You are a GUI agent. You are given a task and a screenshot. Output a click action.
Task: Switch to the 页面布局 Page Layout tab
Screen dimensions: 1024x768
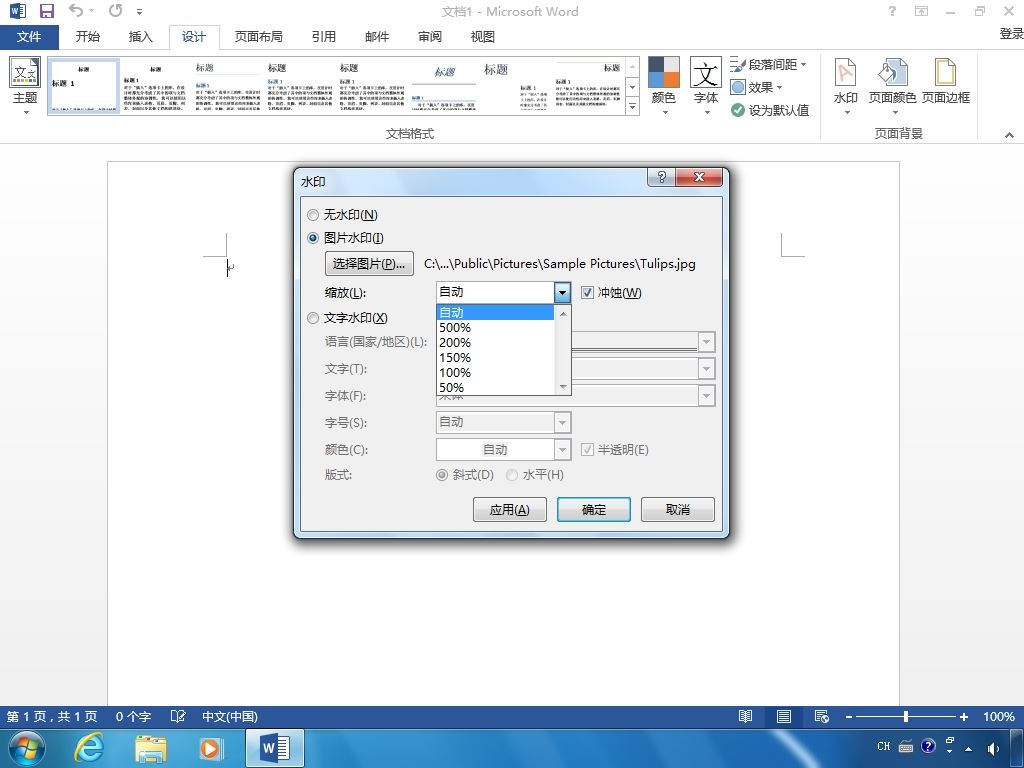point(259,37)
